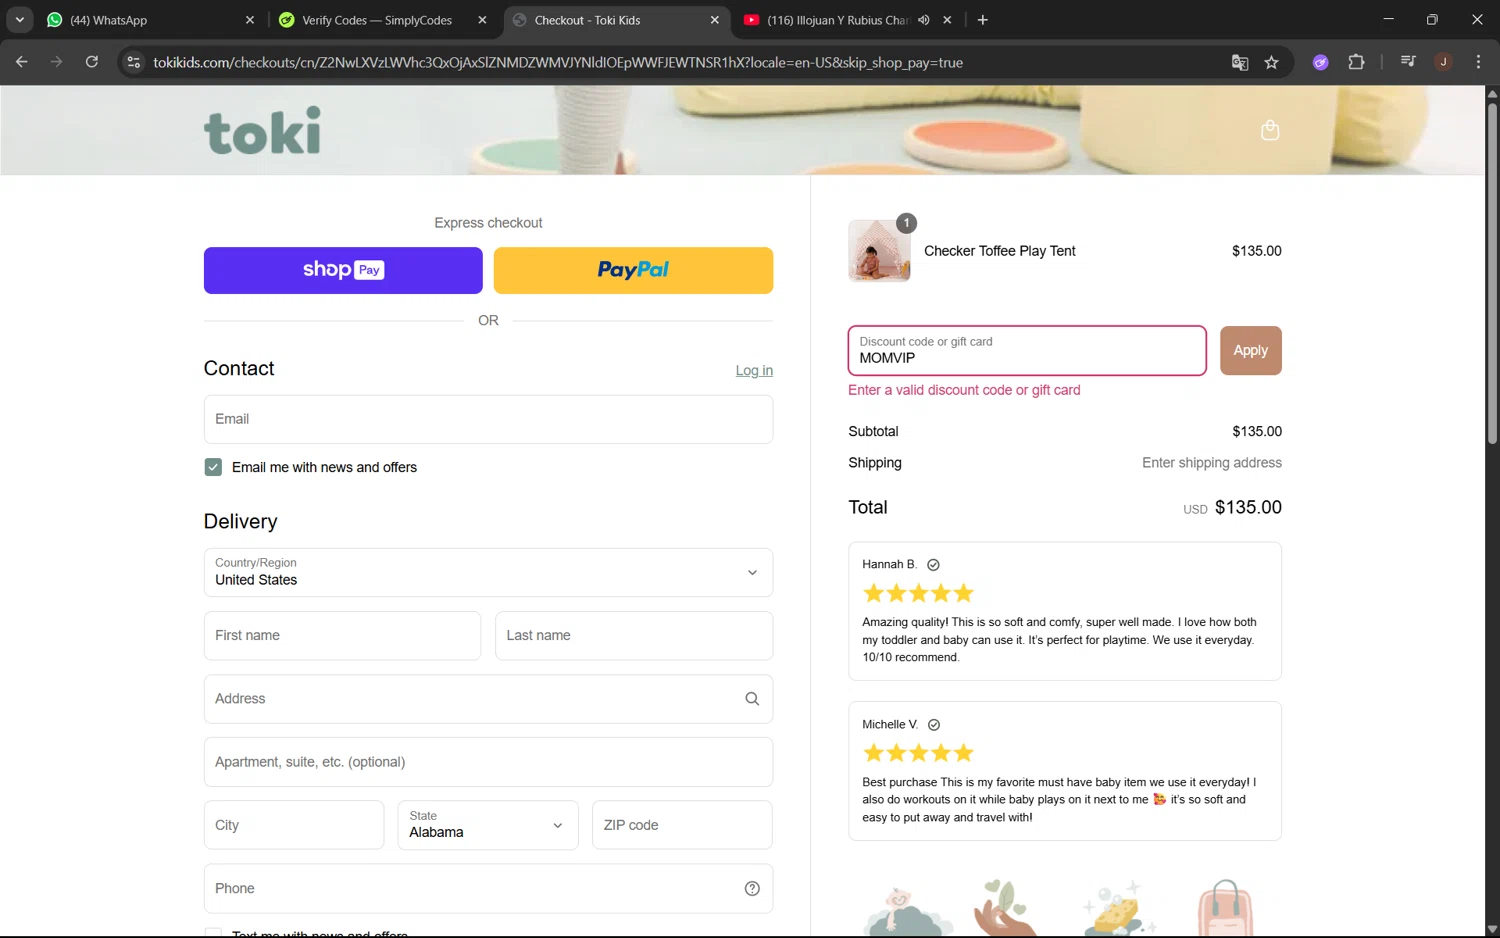The height and width of the screenshot is (938, 1500).
Task: Click the First name field
Action: [342, 636]
